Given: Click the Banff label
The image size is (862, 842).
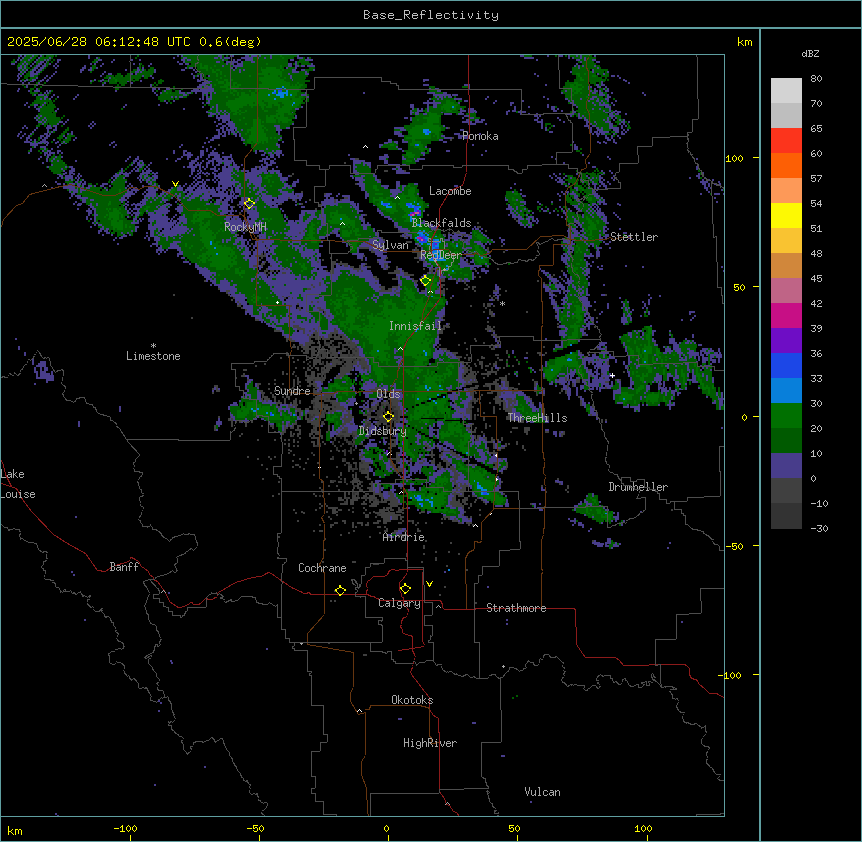Looking at the screenshot, I should click(x=124, y=567).
